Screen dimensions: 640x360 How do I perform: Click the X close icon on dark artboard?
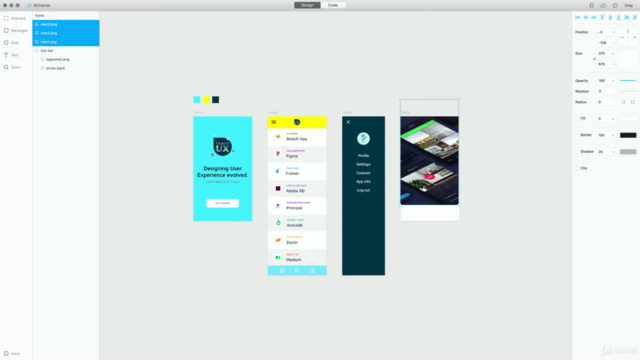tap(348, 122)
